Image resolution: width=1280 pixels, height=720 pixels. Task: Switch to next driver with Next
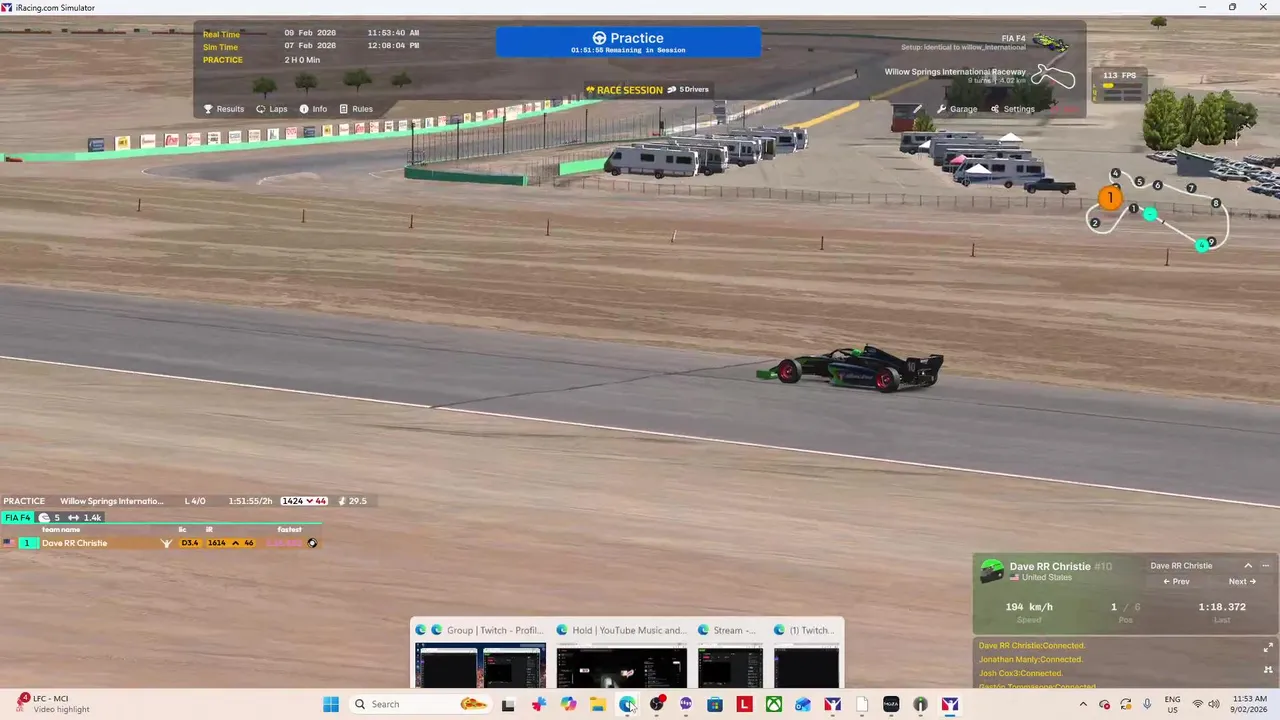[1242, 582]
